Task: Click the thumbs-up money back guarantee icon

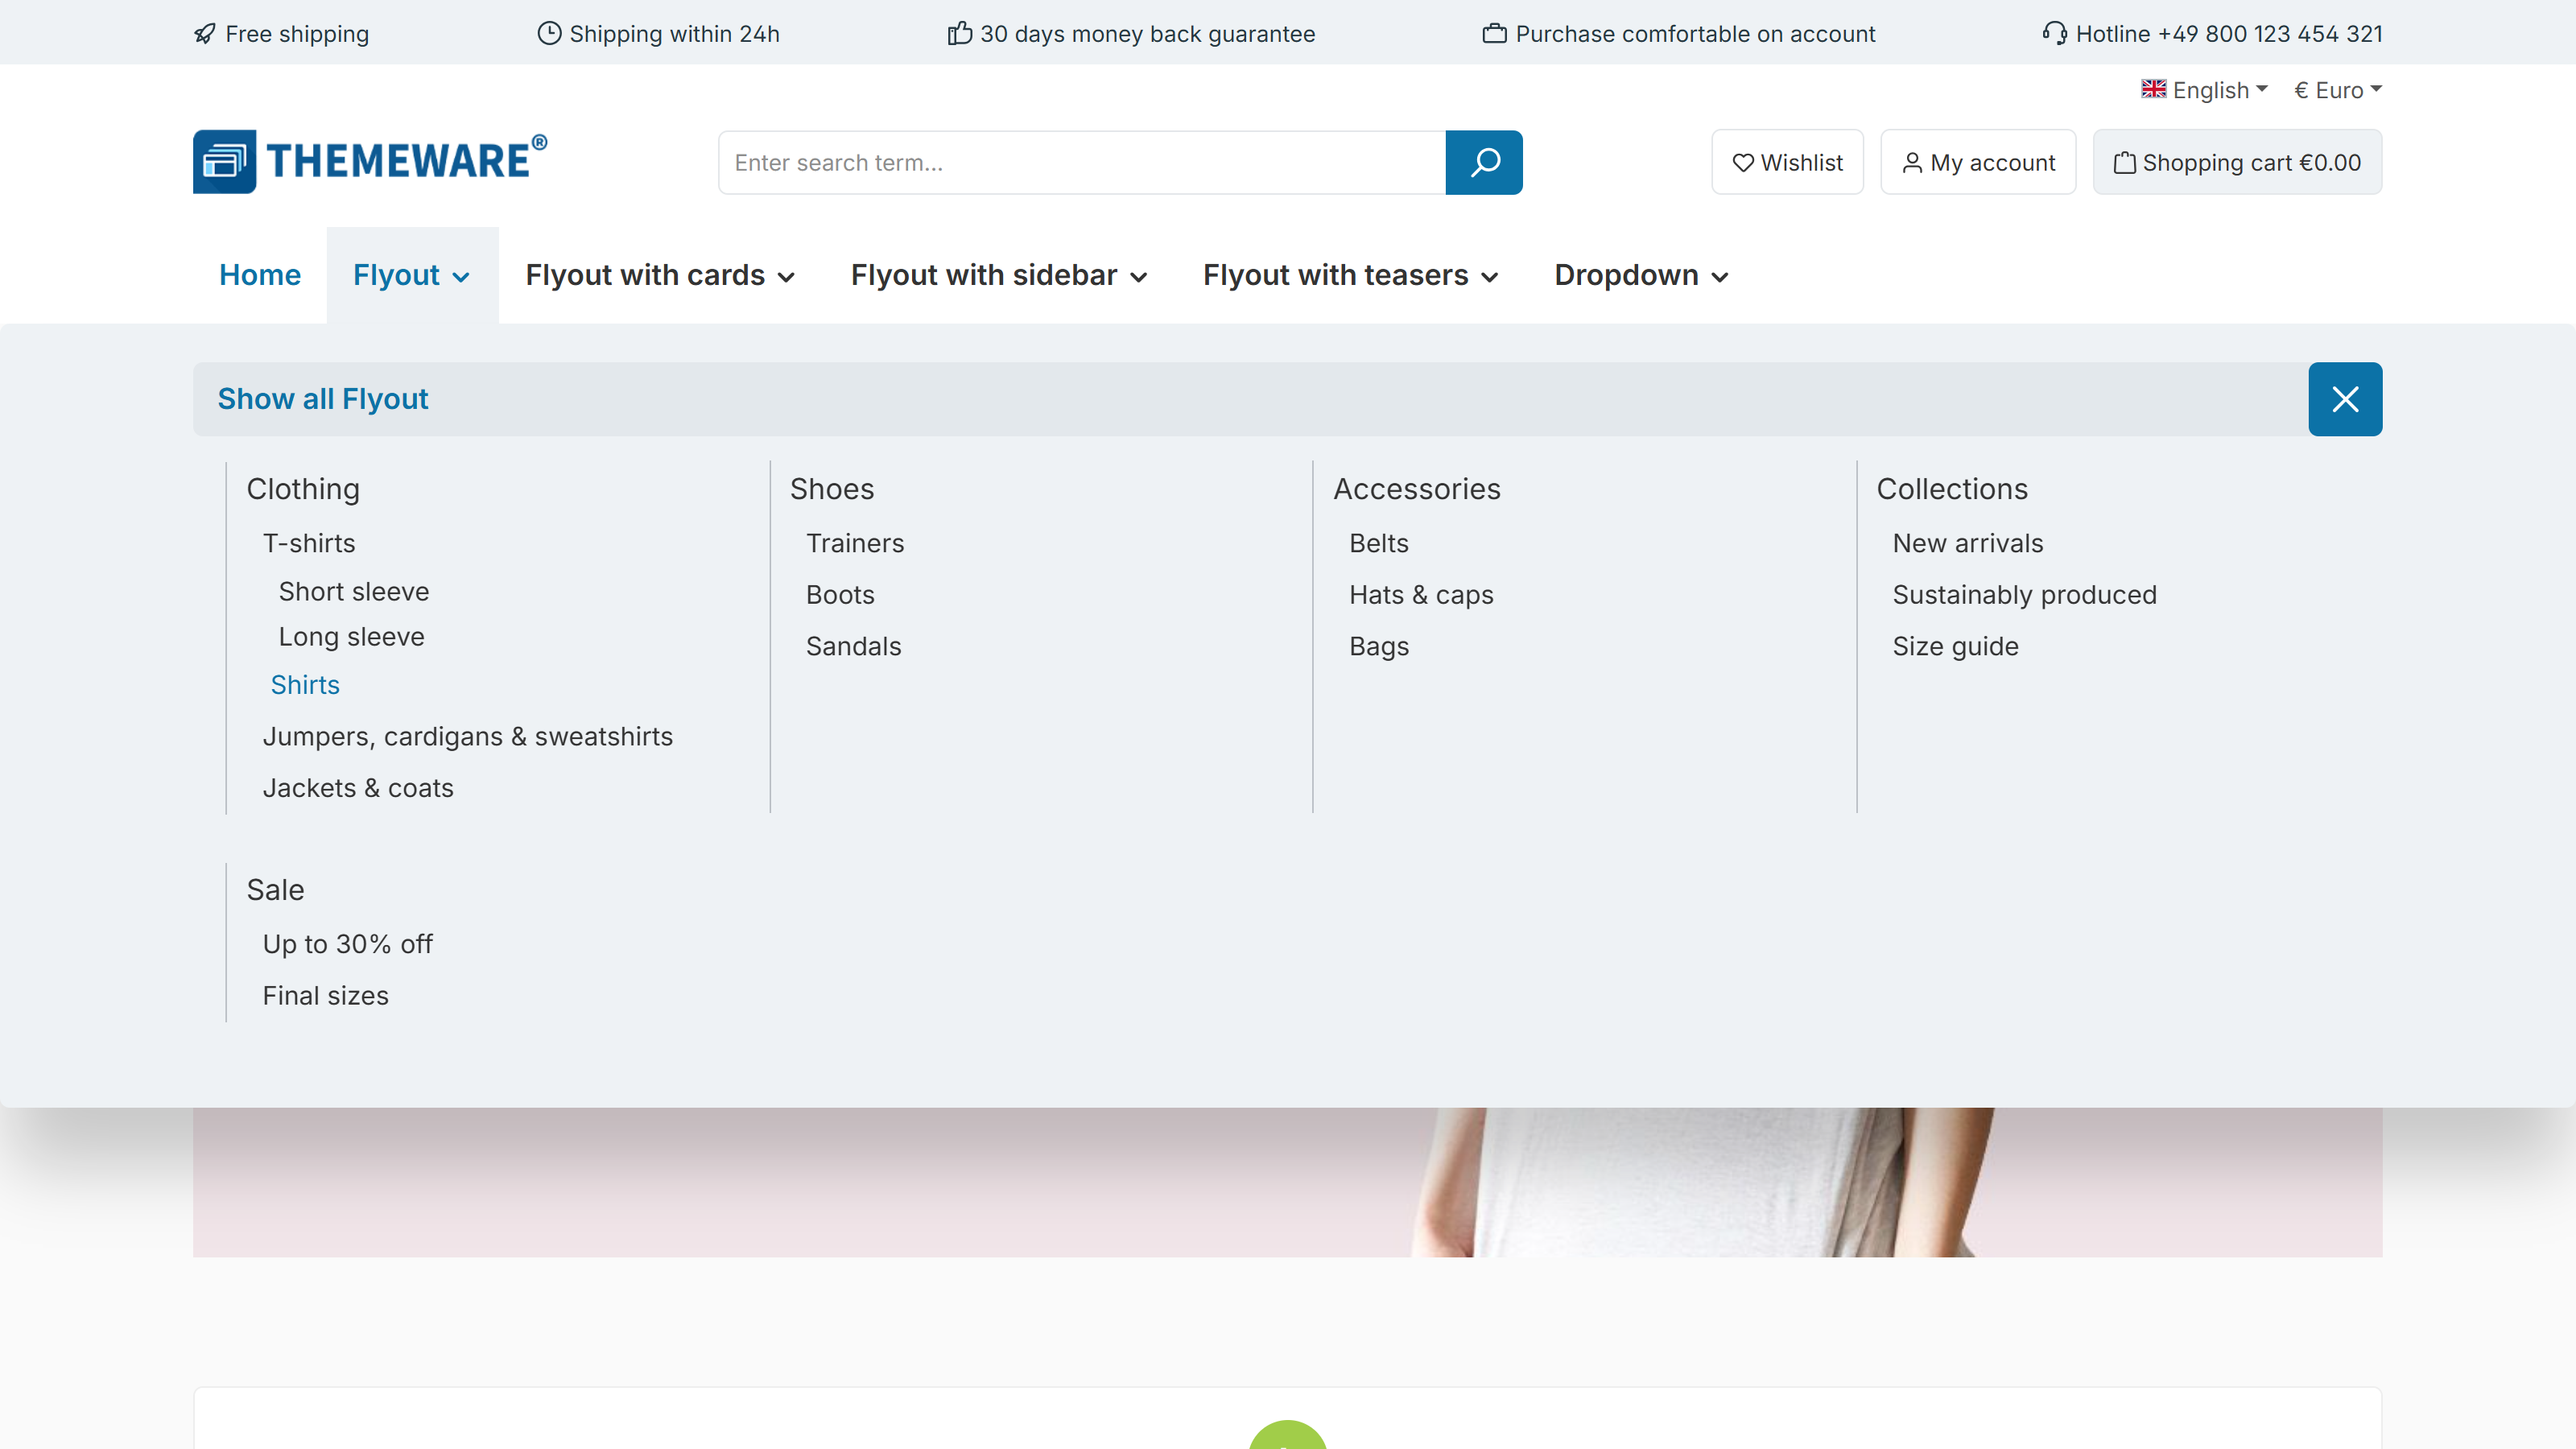Action: (x=960, y=33)
